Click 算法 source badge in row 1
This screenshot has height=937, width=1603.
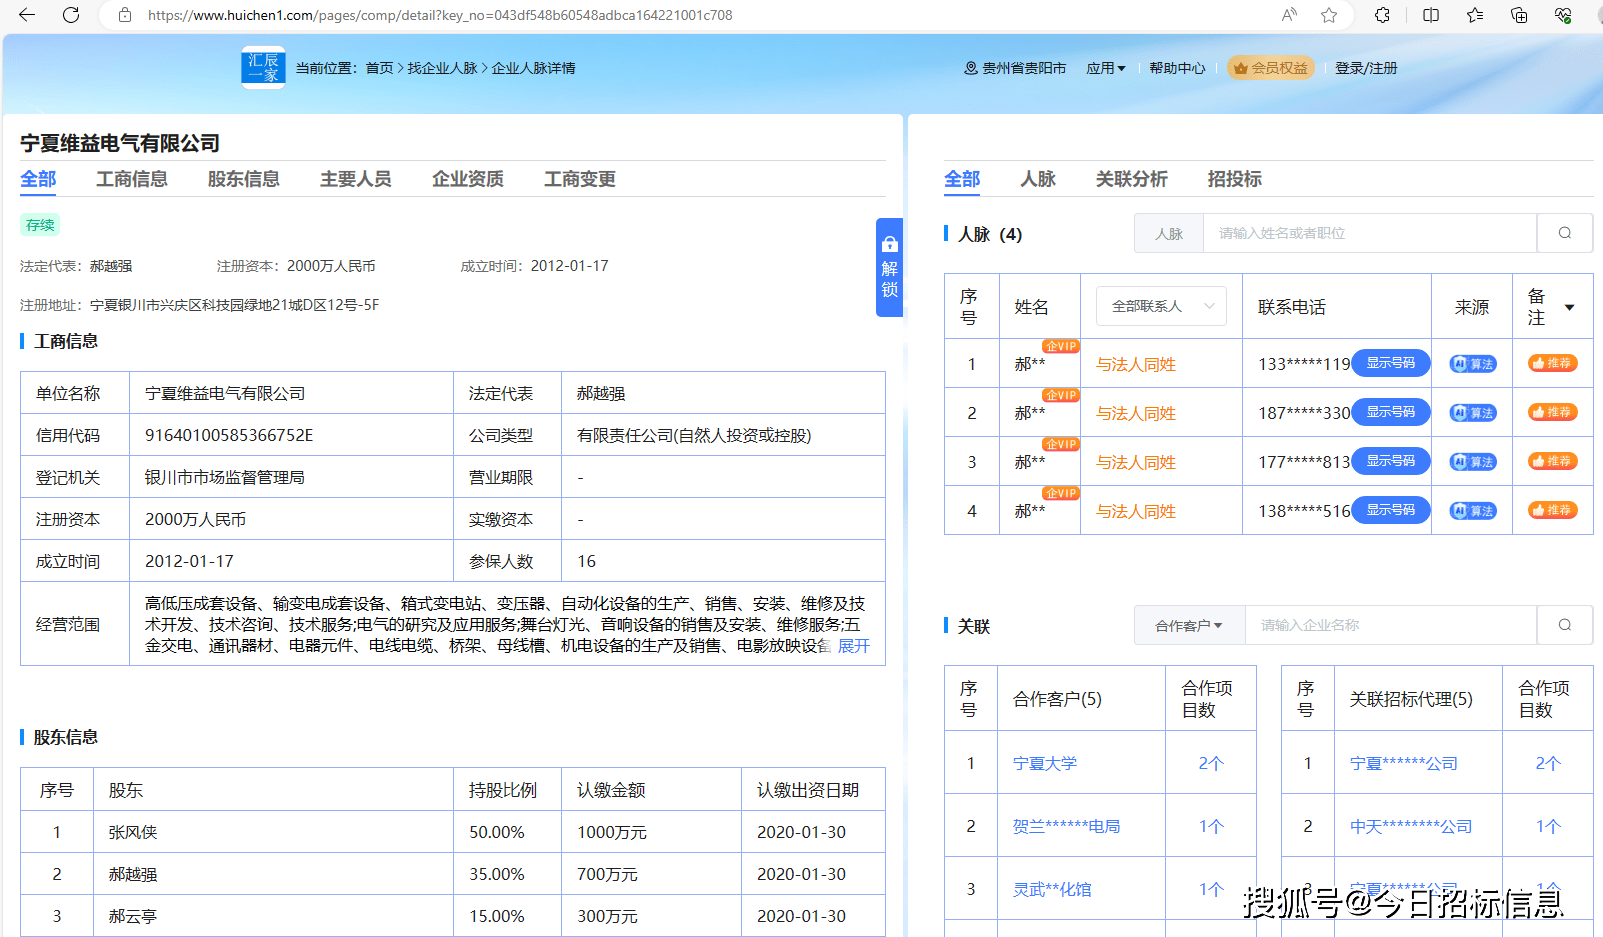click(1473, 364)
